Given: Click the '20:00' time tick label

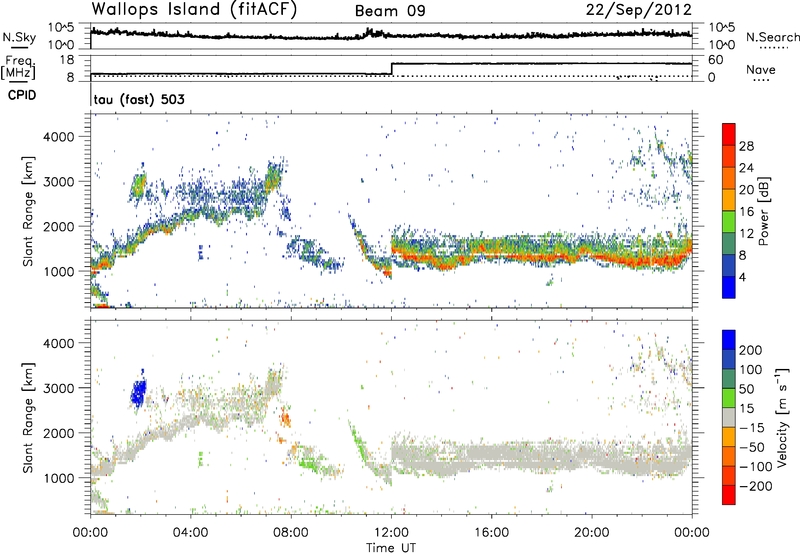Looking at the screenshot, I should 592,533.
